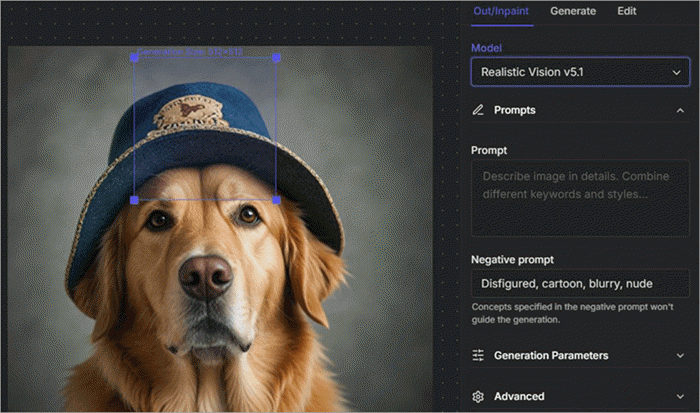Click the Generation Parameters section title

pyautogui.click(x=551, y=355)
